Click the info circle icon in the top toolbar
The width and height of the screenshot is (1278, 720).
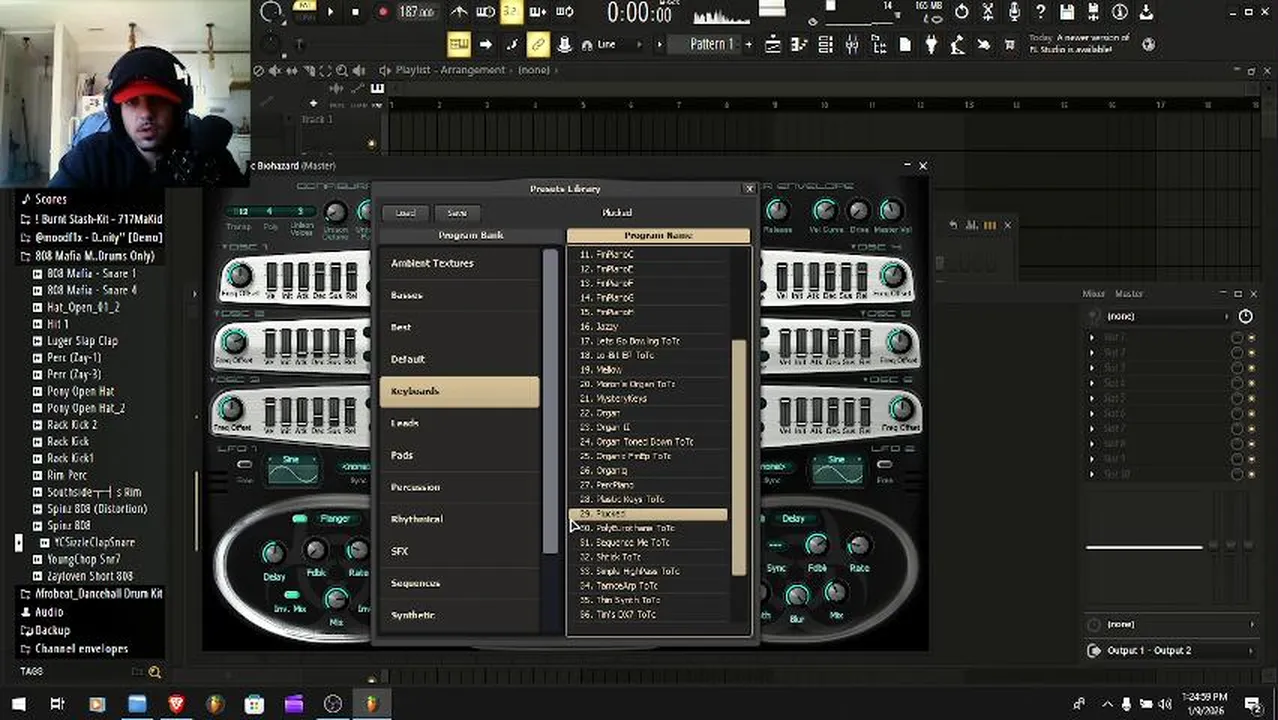(x=1120, y=12)
